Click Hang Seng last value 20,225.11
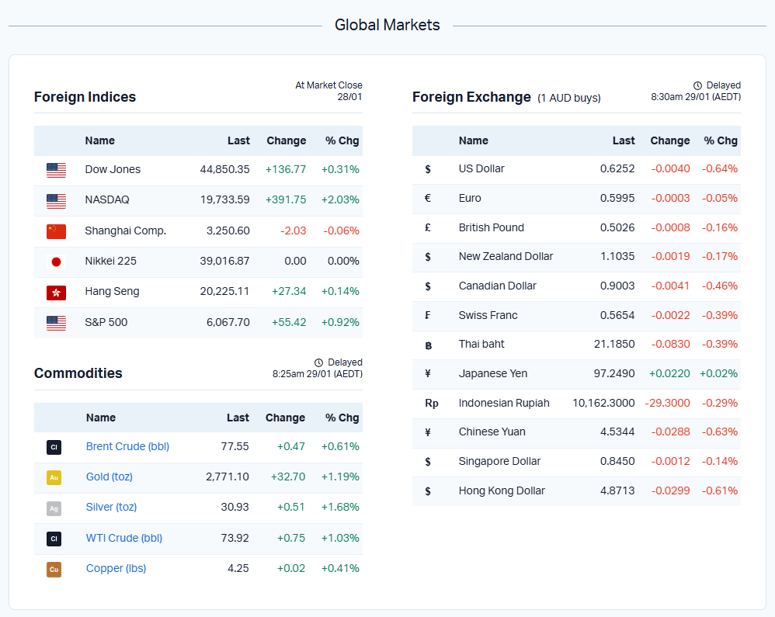Viewport: 775px width, 617px height. 225,291
